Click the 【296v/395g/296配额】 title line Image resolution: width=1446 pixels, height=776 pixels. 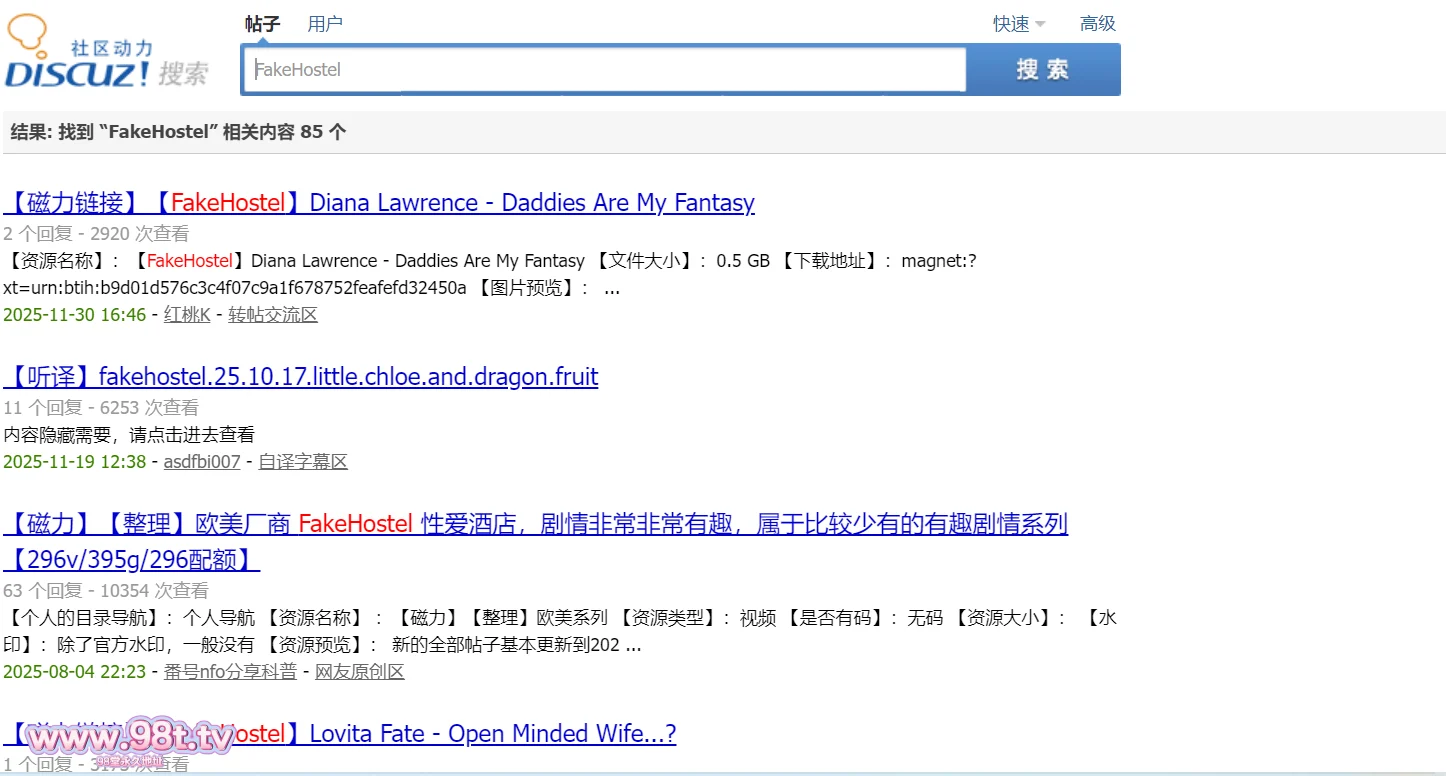pyautogui.click(x=132, y=559)
